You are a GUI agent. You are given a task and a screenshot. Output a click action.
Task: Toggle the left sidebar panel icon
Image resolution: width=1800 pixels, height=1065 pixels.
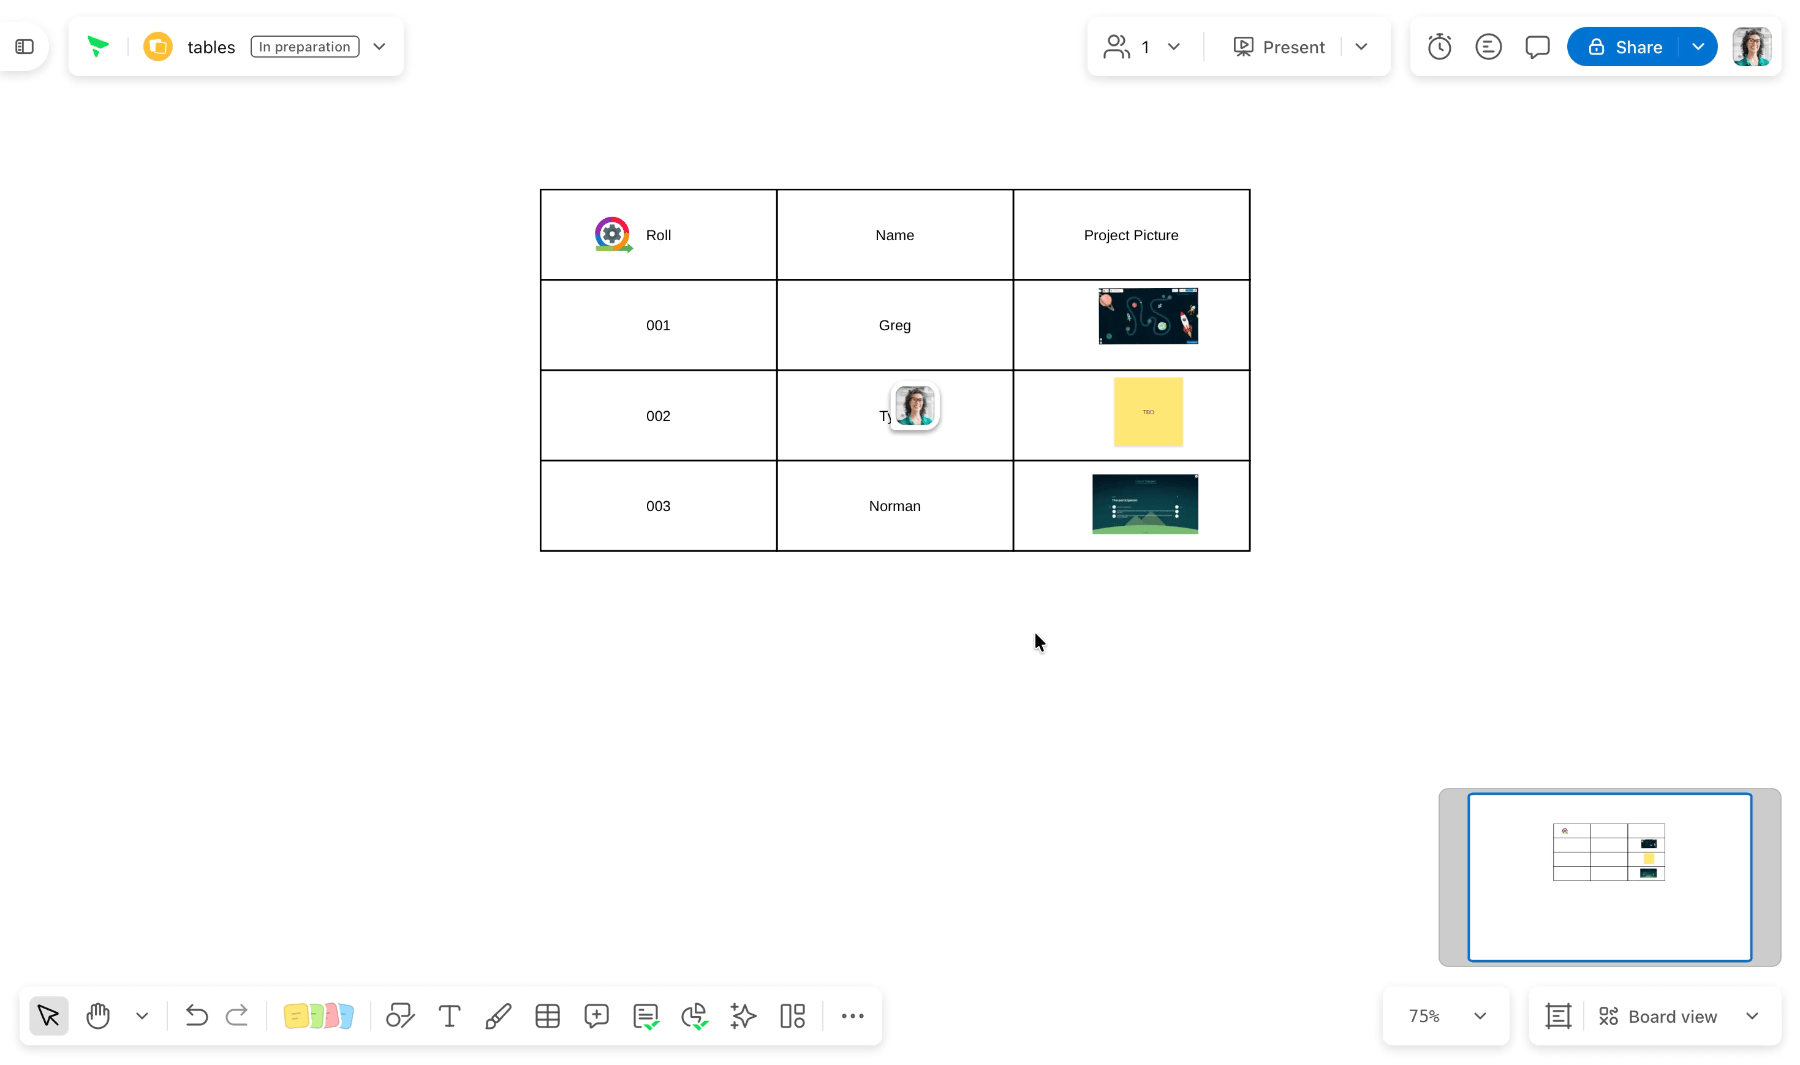coord(25,47)
